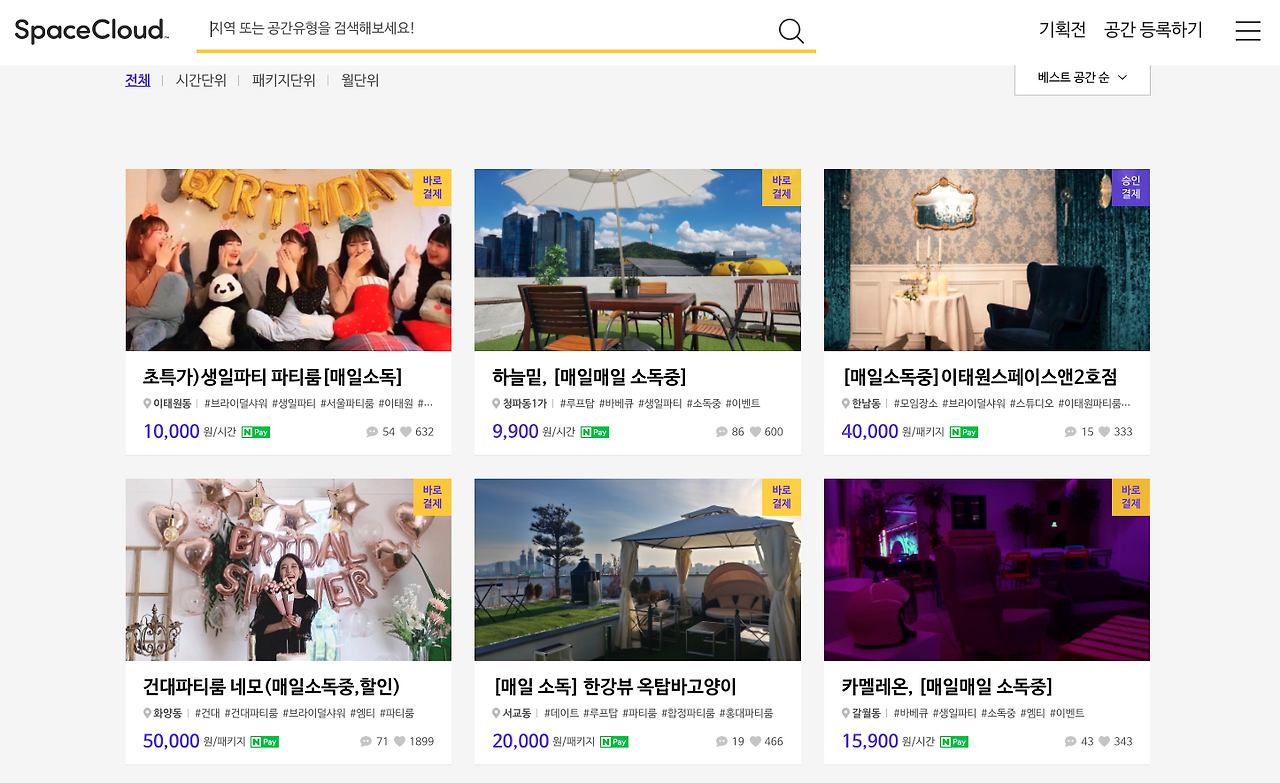The height and width of the screenshot is (783, 1280).
Task: Click the SpaceCloud logo
Action: (x=90, y=29)
